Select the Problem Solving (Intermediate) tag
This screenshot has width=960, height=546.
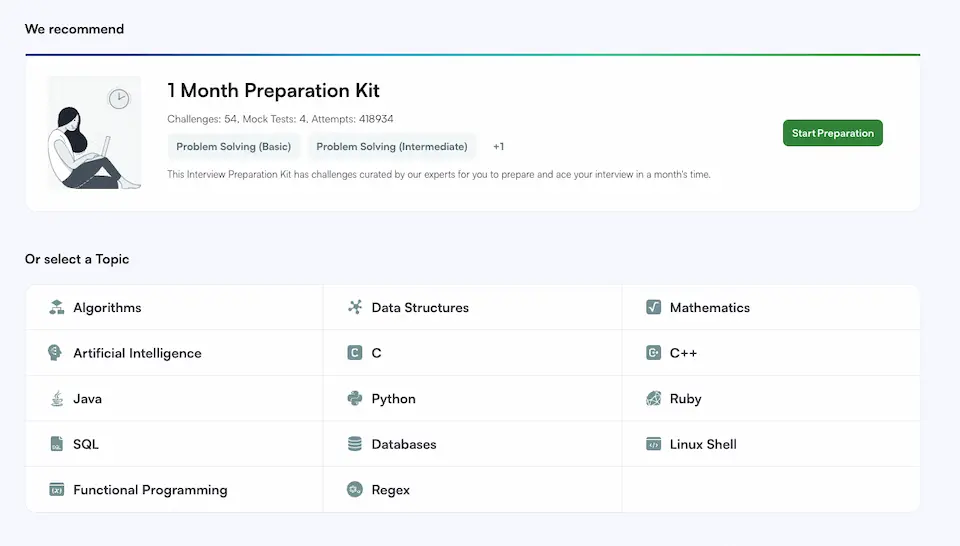point(392,147)
